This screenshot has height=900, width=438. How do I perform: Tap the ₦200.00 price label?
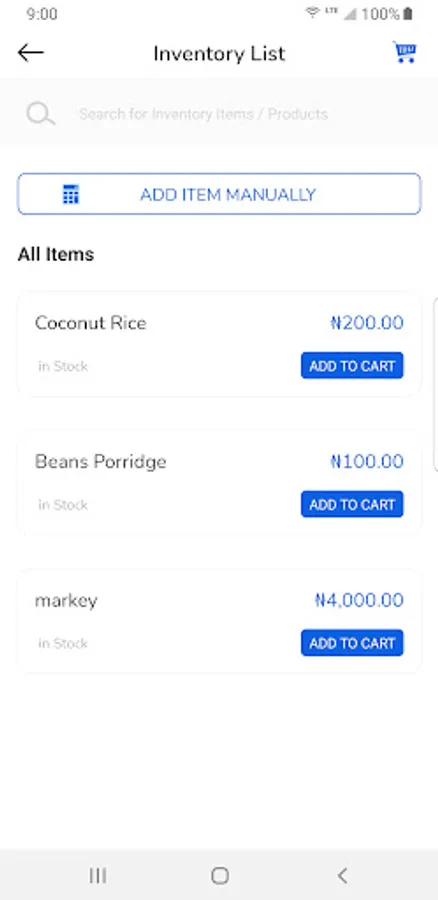(x=367, y=323)
